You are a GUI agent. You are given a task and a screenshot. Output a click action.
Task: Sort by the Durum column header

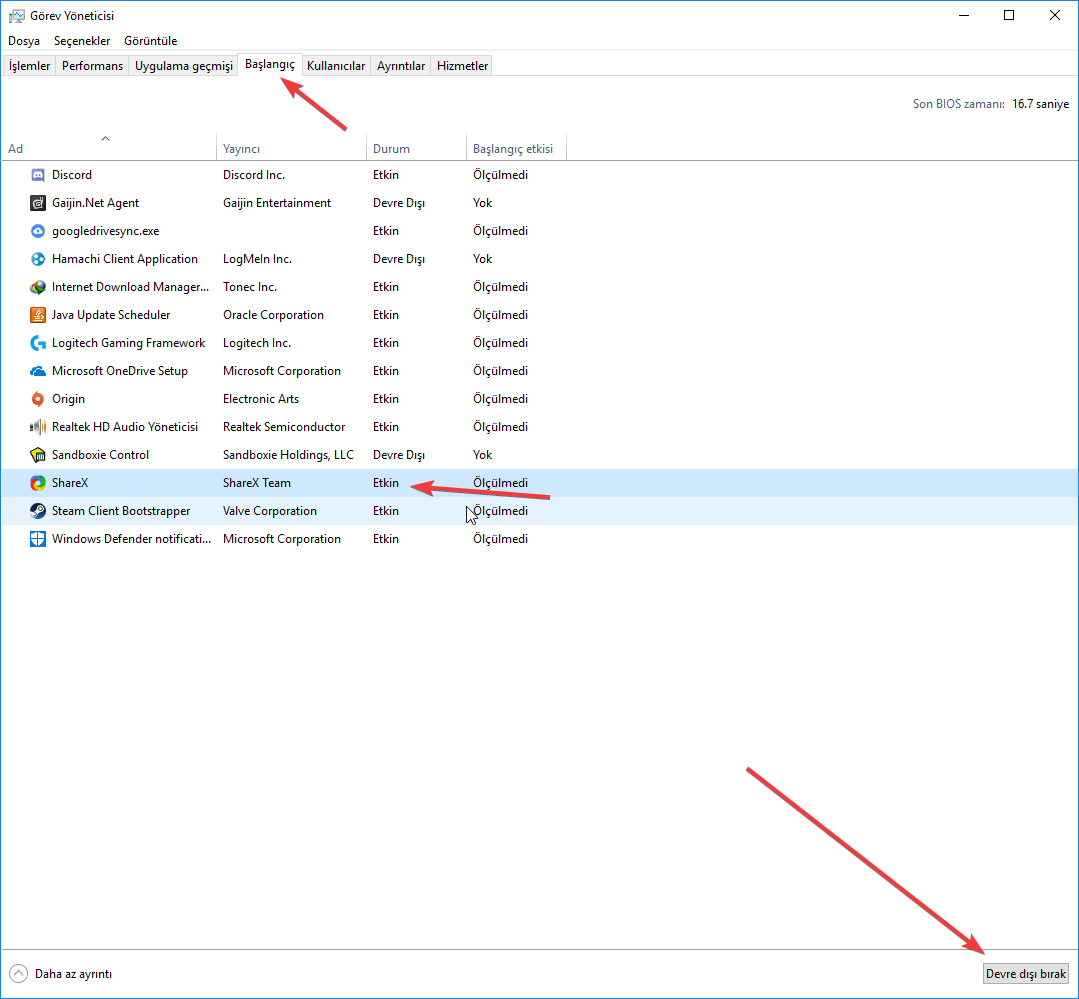(x=416, y=148)
